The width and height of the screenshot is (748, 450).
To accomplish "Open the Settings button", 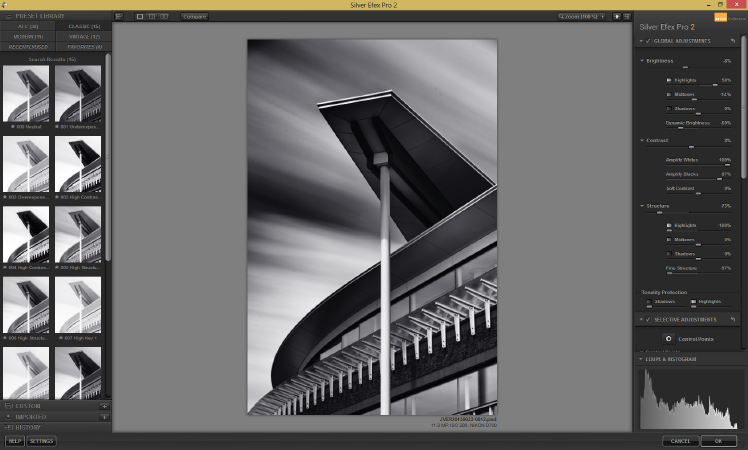I will (42, 441).
